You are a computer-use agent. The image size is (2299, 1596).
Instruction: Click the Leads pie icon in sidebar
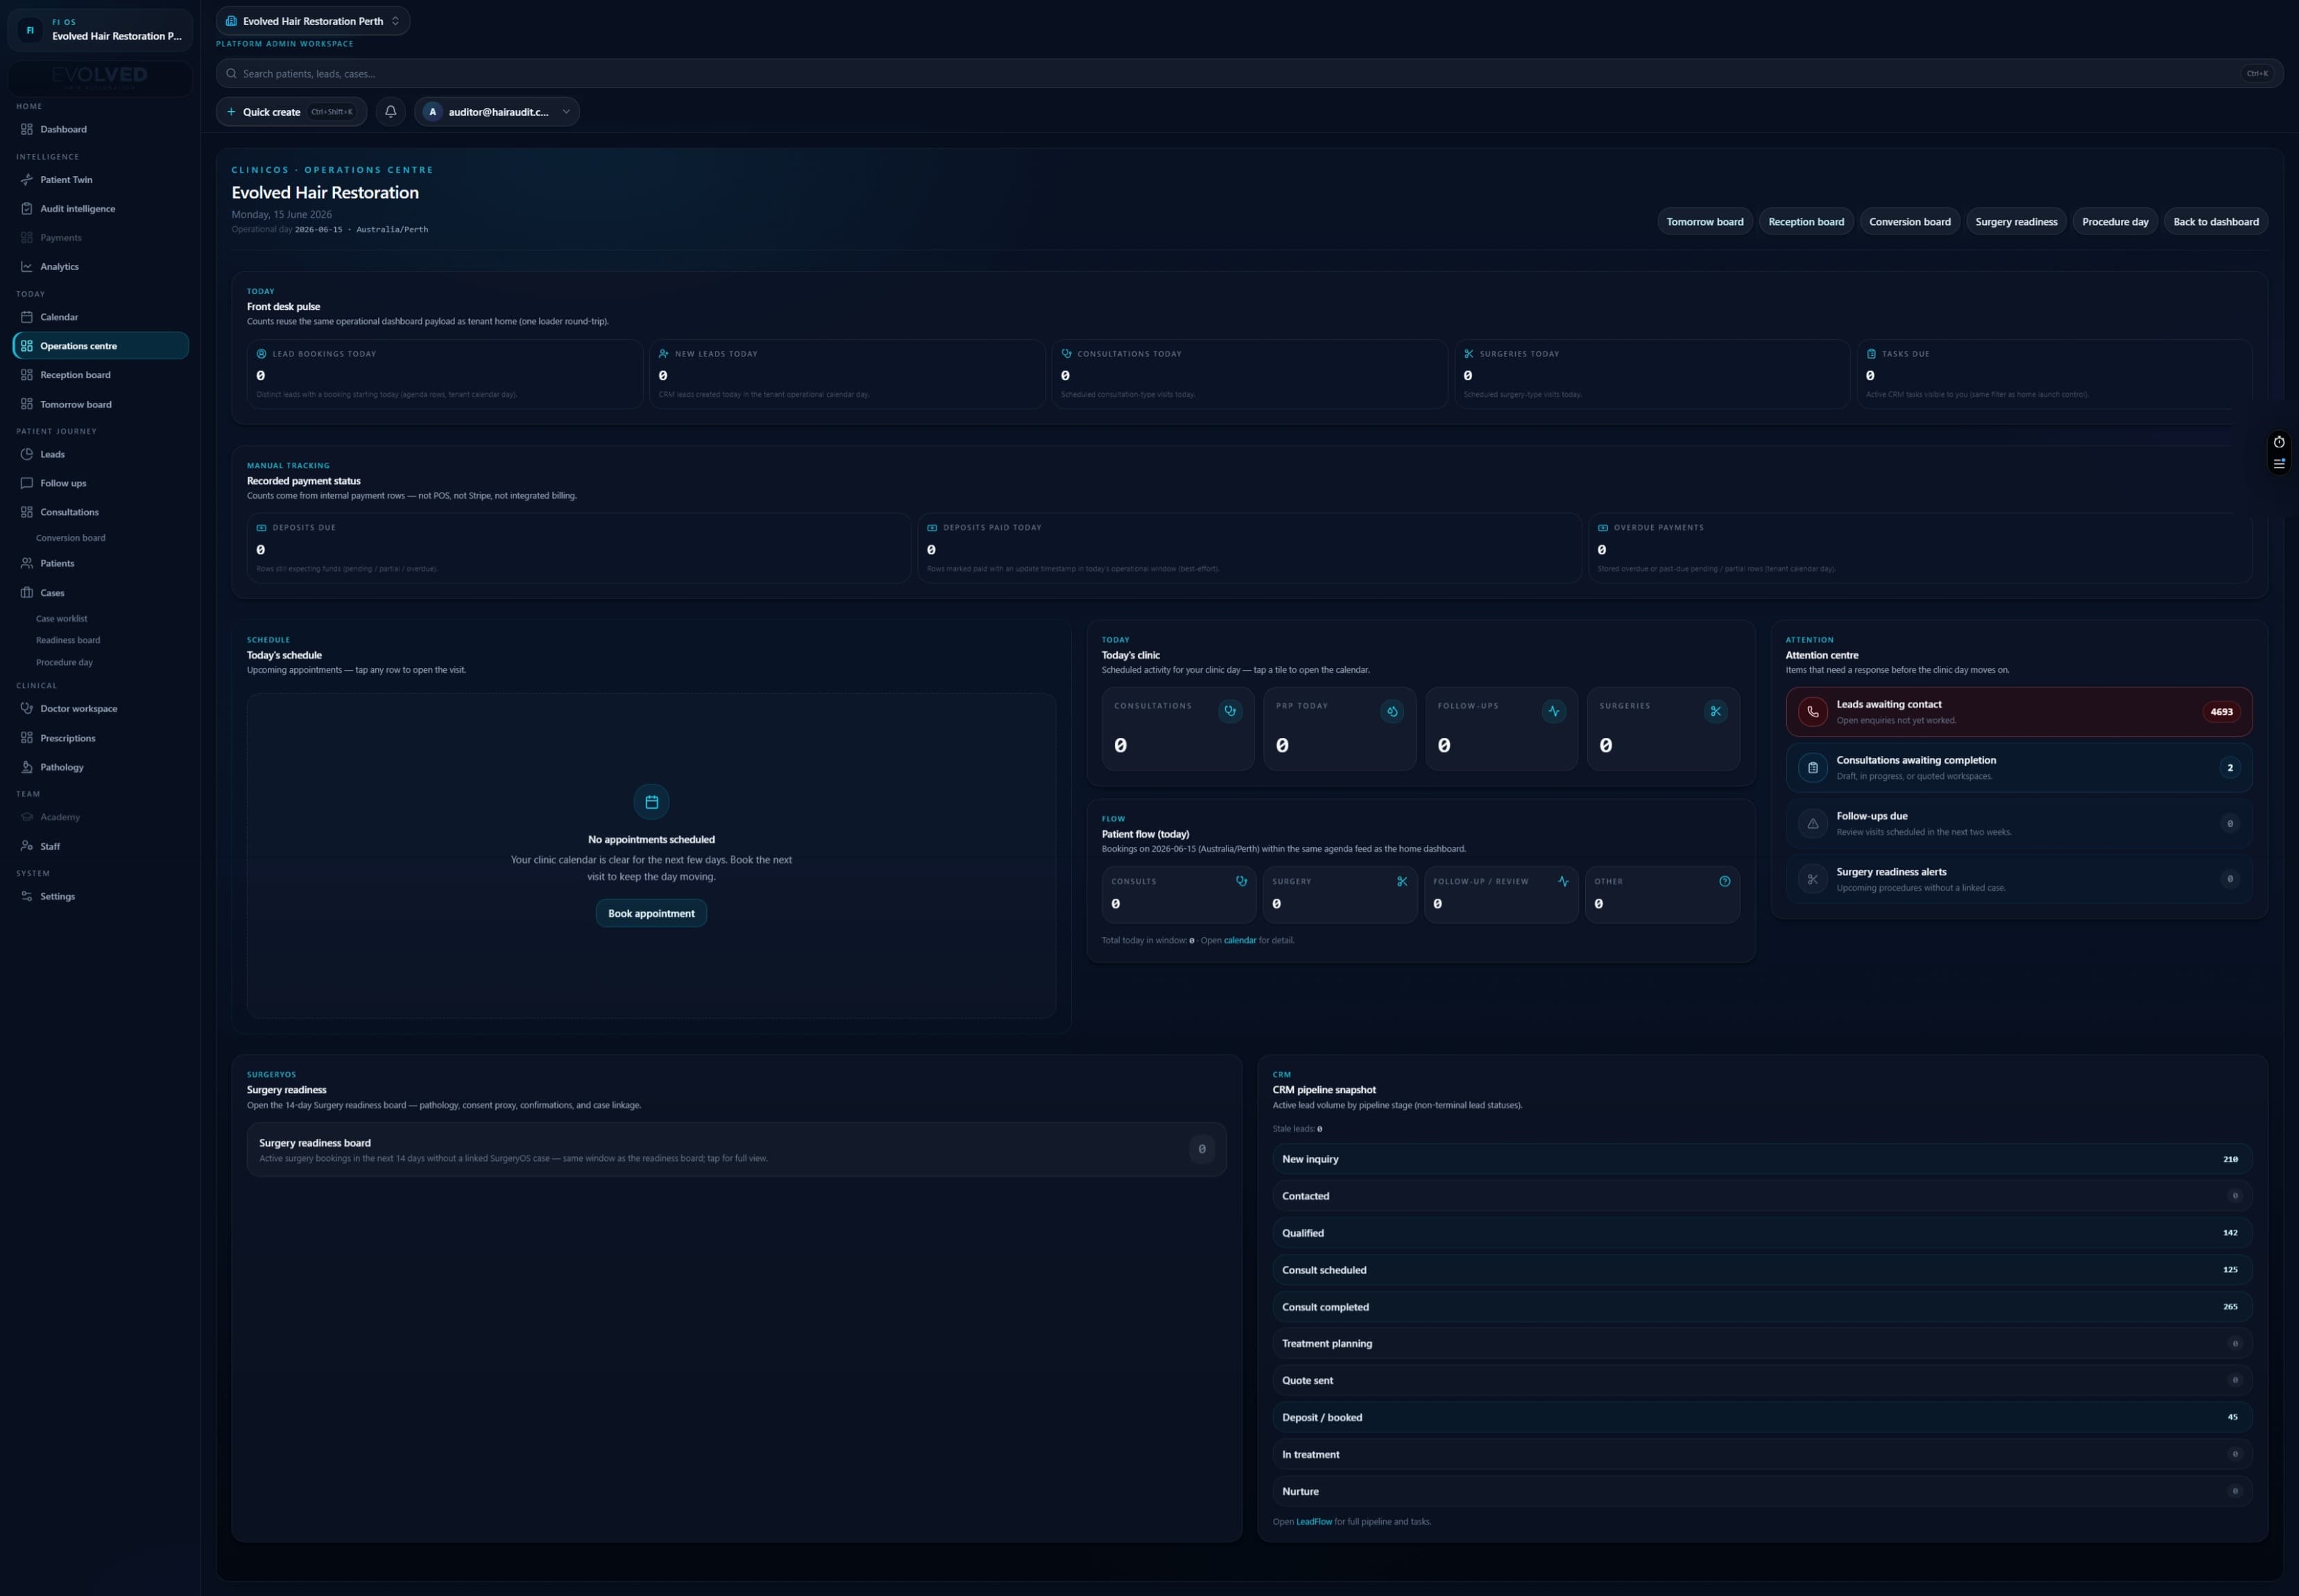(27, 454)
